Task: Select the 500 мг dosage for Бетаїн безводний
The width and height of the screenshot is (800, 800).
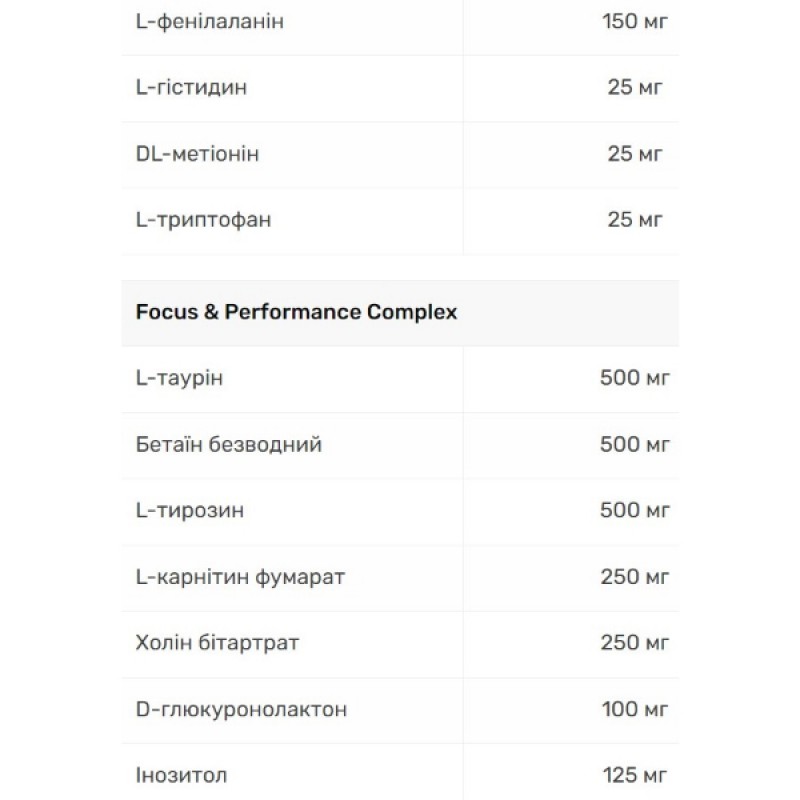Action: click(634, 444)
